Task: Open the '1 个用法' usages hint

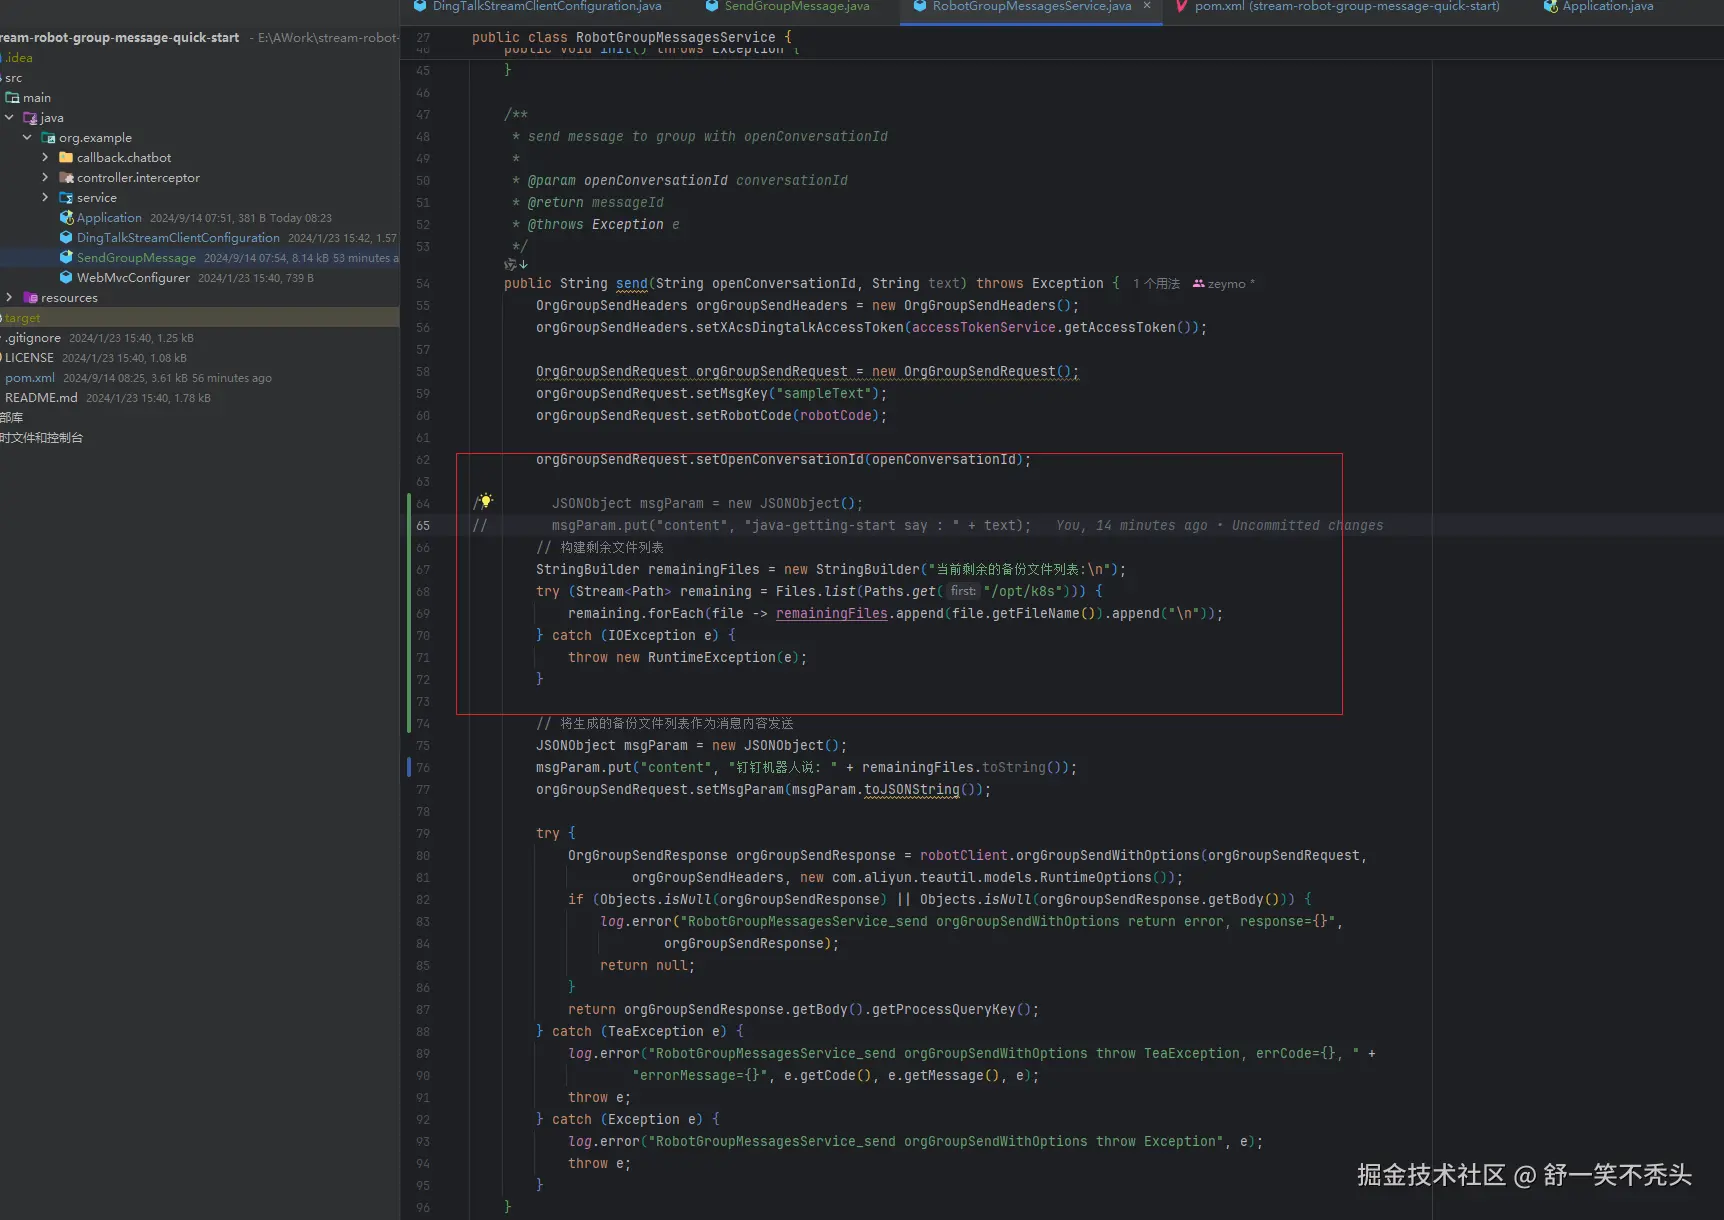Action: [x=1156, y=284]
